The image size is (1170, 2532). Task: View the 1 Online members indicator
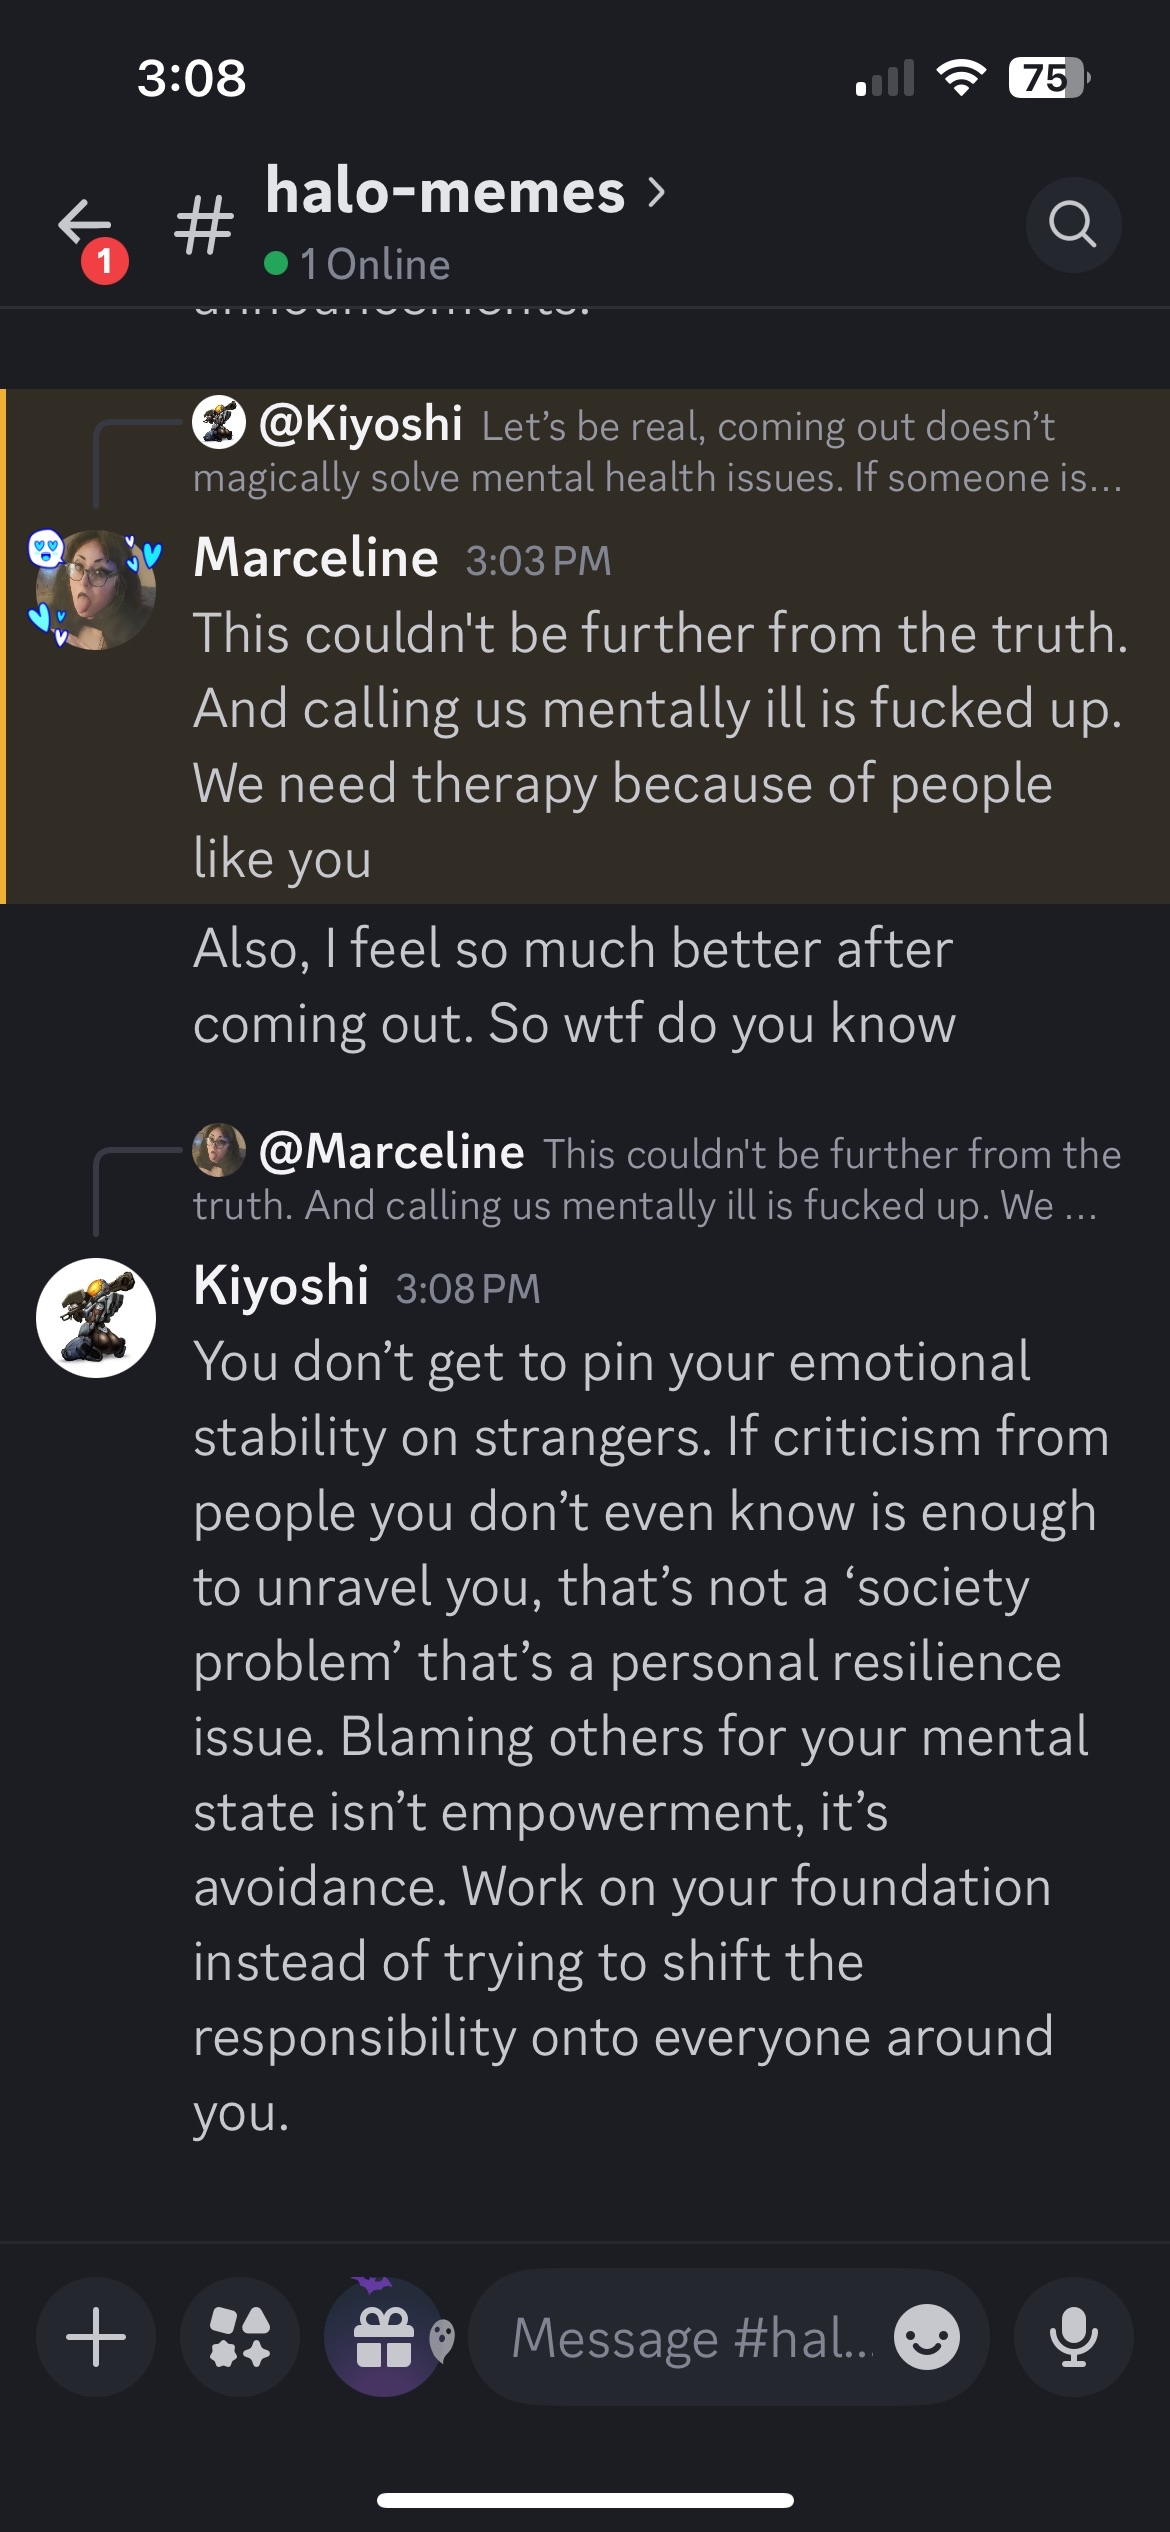pos(358,265)
